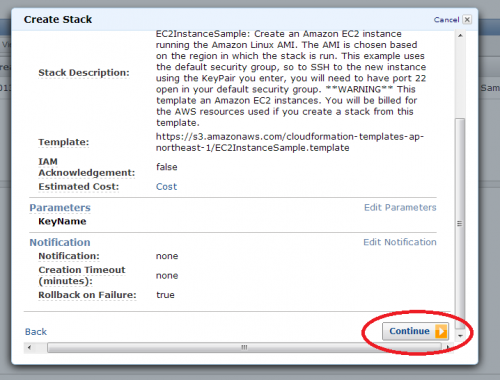Open the estimated Cost link
The width and height of the screenshot is (500, 380).
point(166,187)
